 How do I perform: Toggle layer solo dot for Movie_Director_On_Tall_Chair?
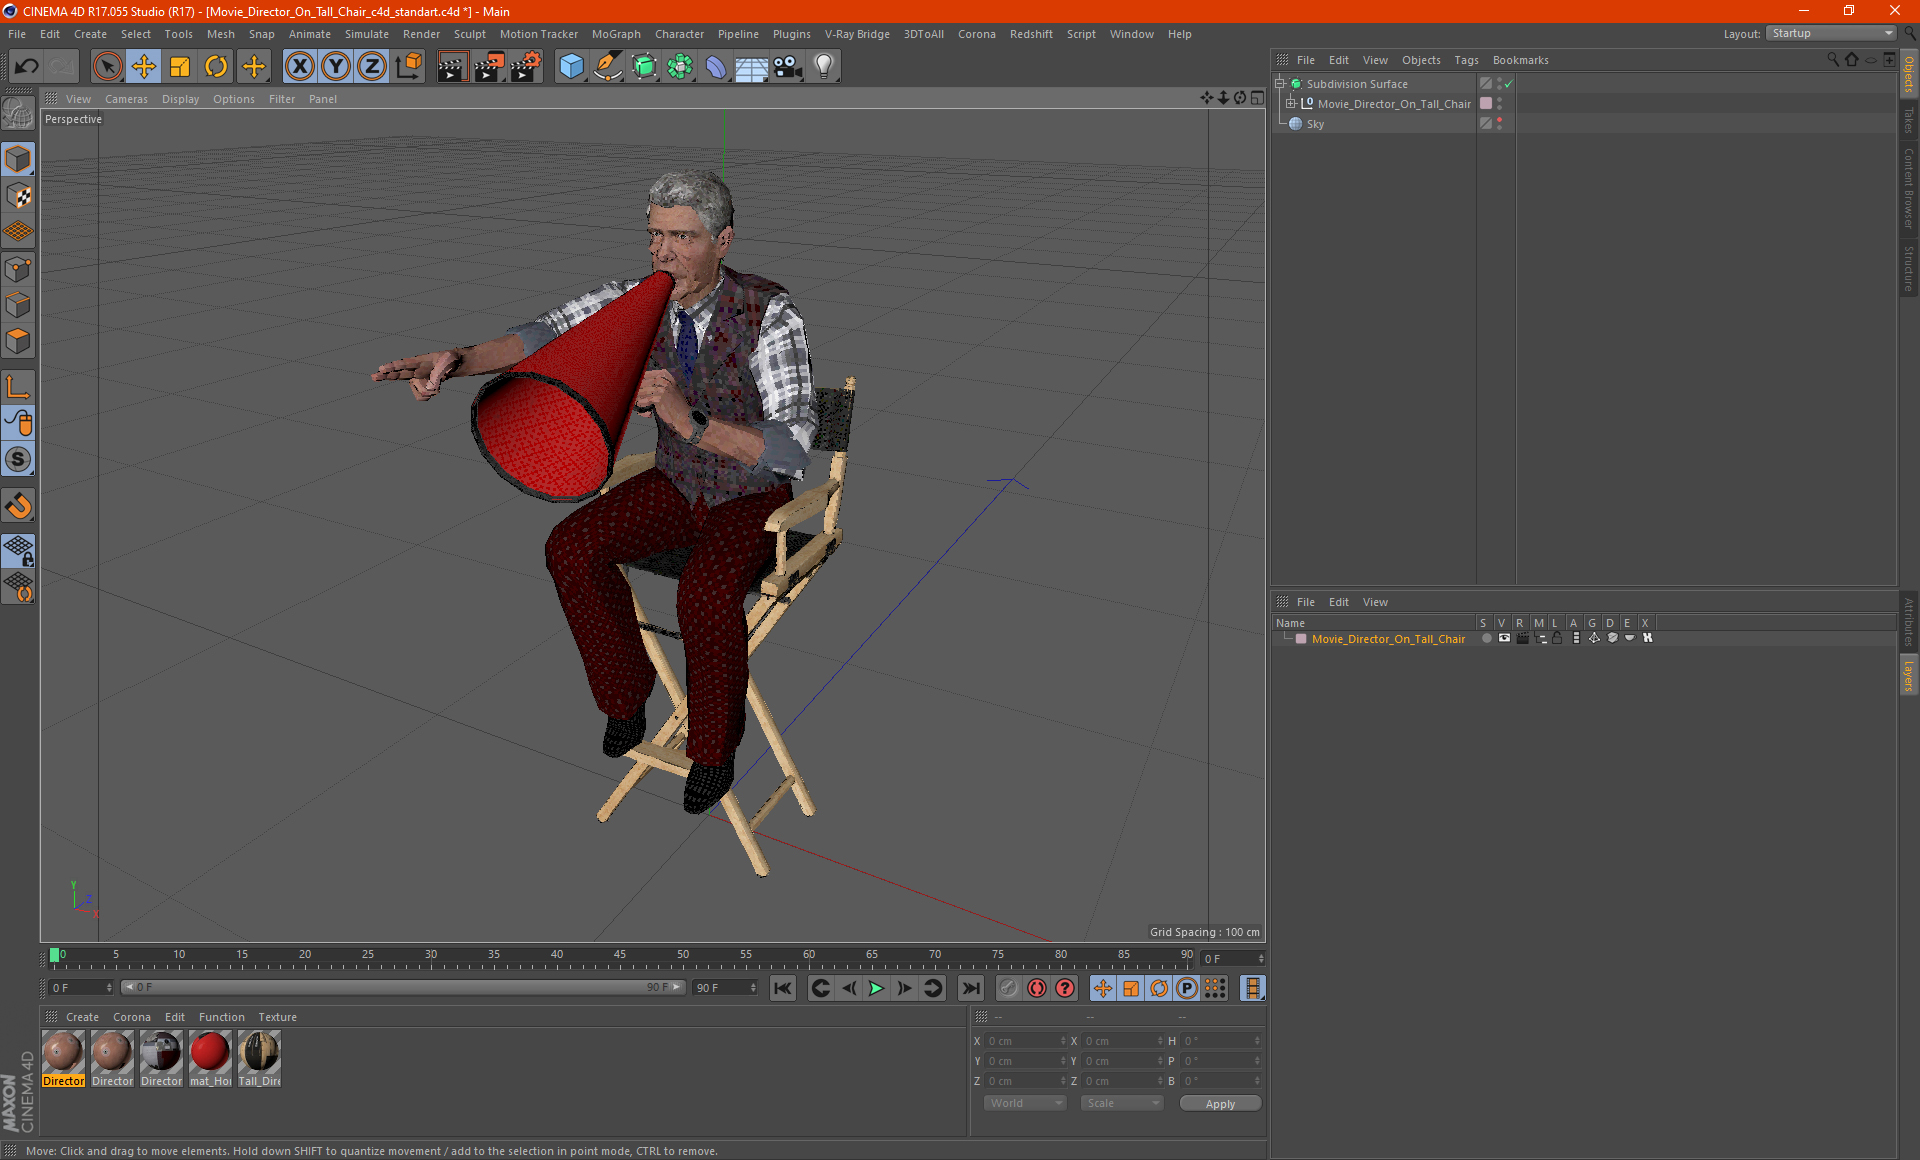[1486, 638]
